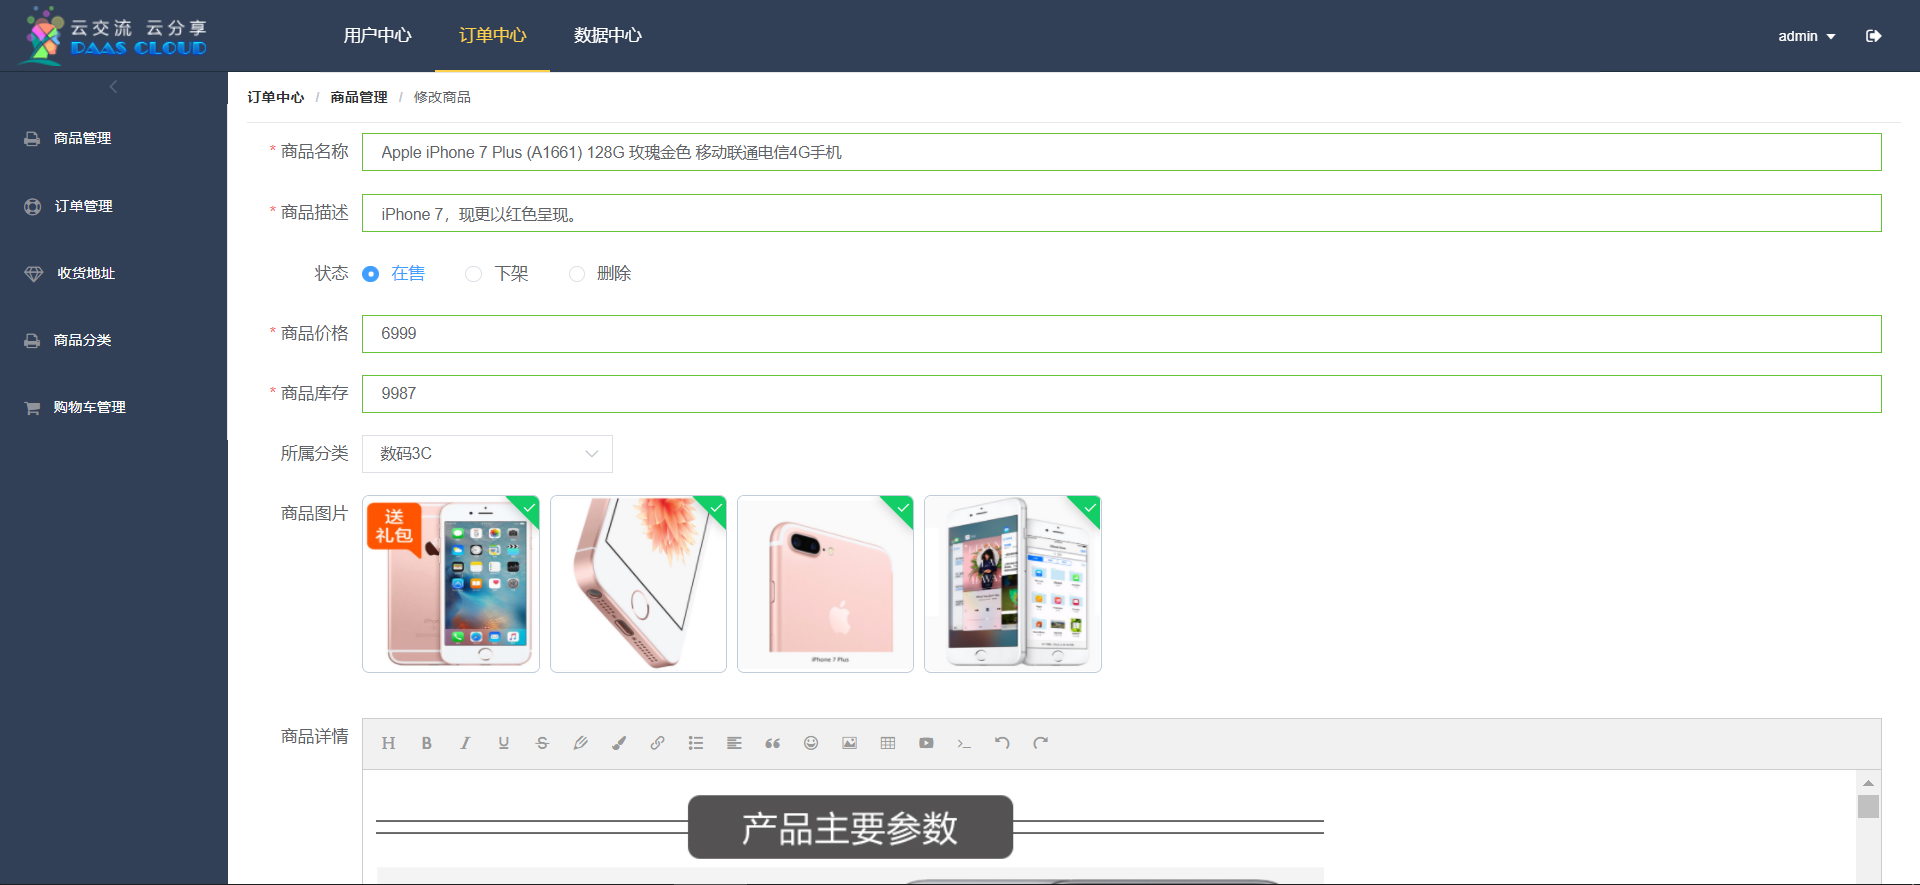This screenshot has height=885, width=1920.
Task: Go to 商品管理 breadcrumb link
Action: [359, 97]
